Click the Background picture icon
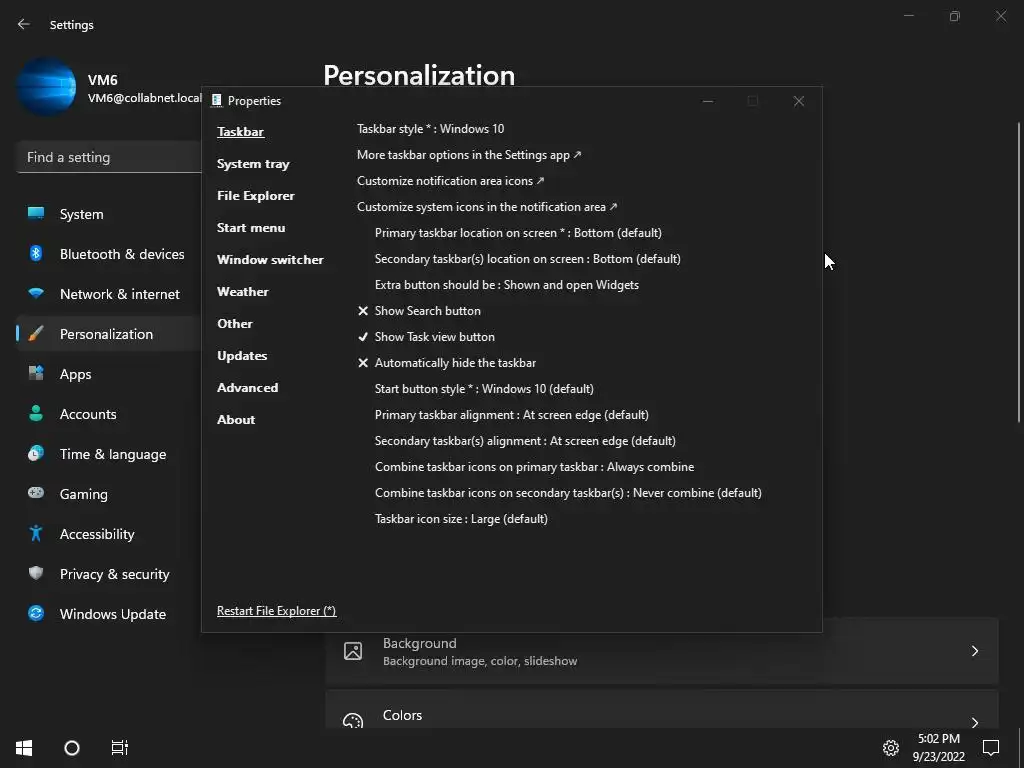 (353, 651)
